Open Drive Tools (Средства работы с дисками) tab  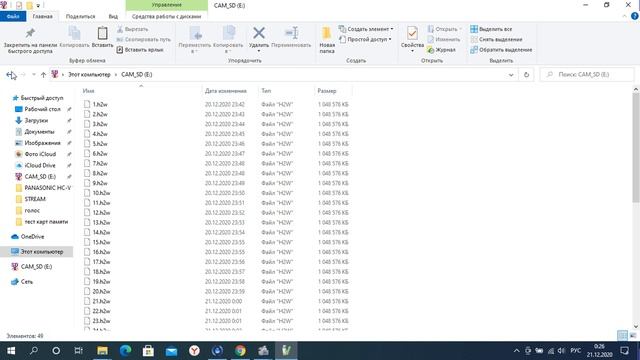pyautogui.click(x=167, y=16)
